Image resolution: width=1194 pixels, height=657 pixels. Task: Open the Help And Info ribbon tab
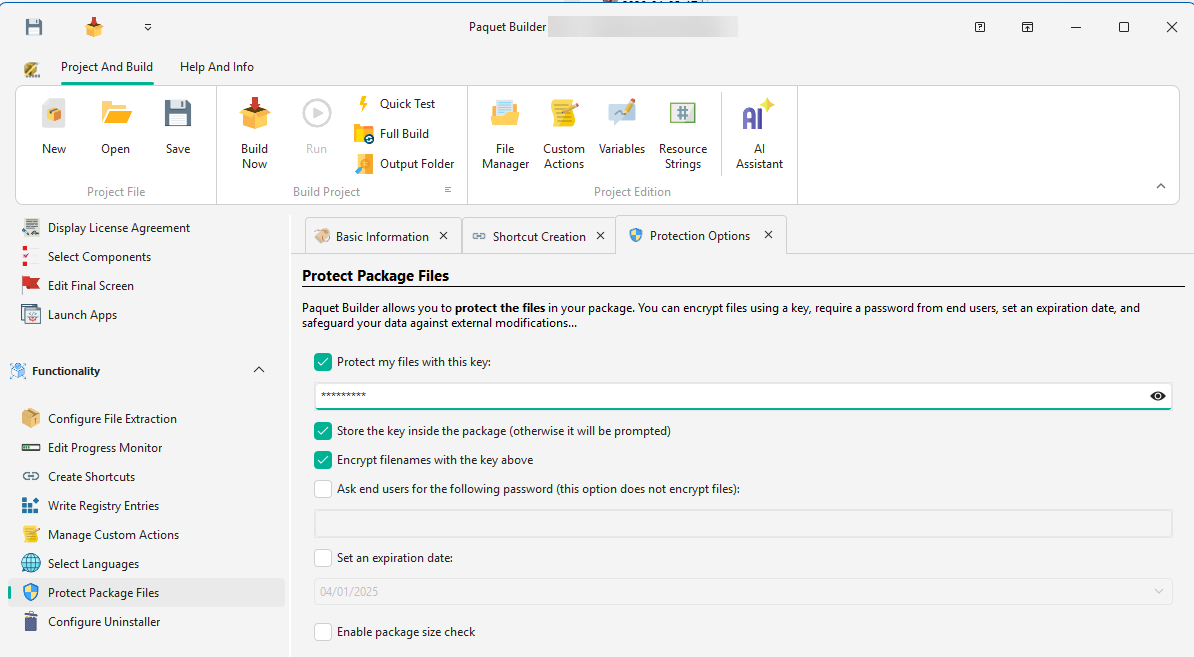(216, 67)
